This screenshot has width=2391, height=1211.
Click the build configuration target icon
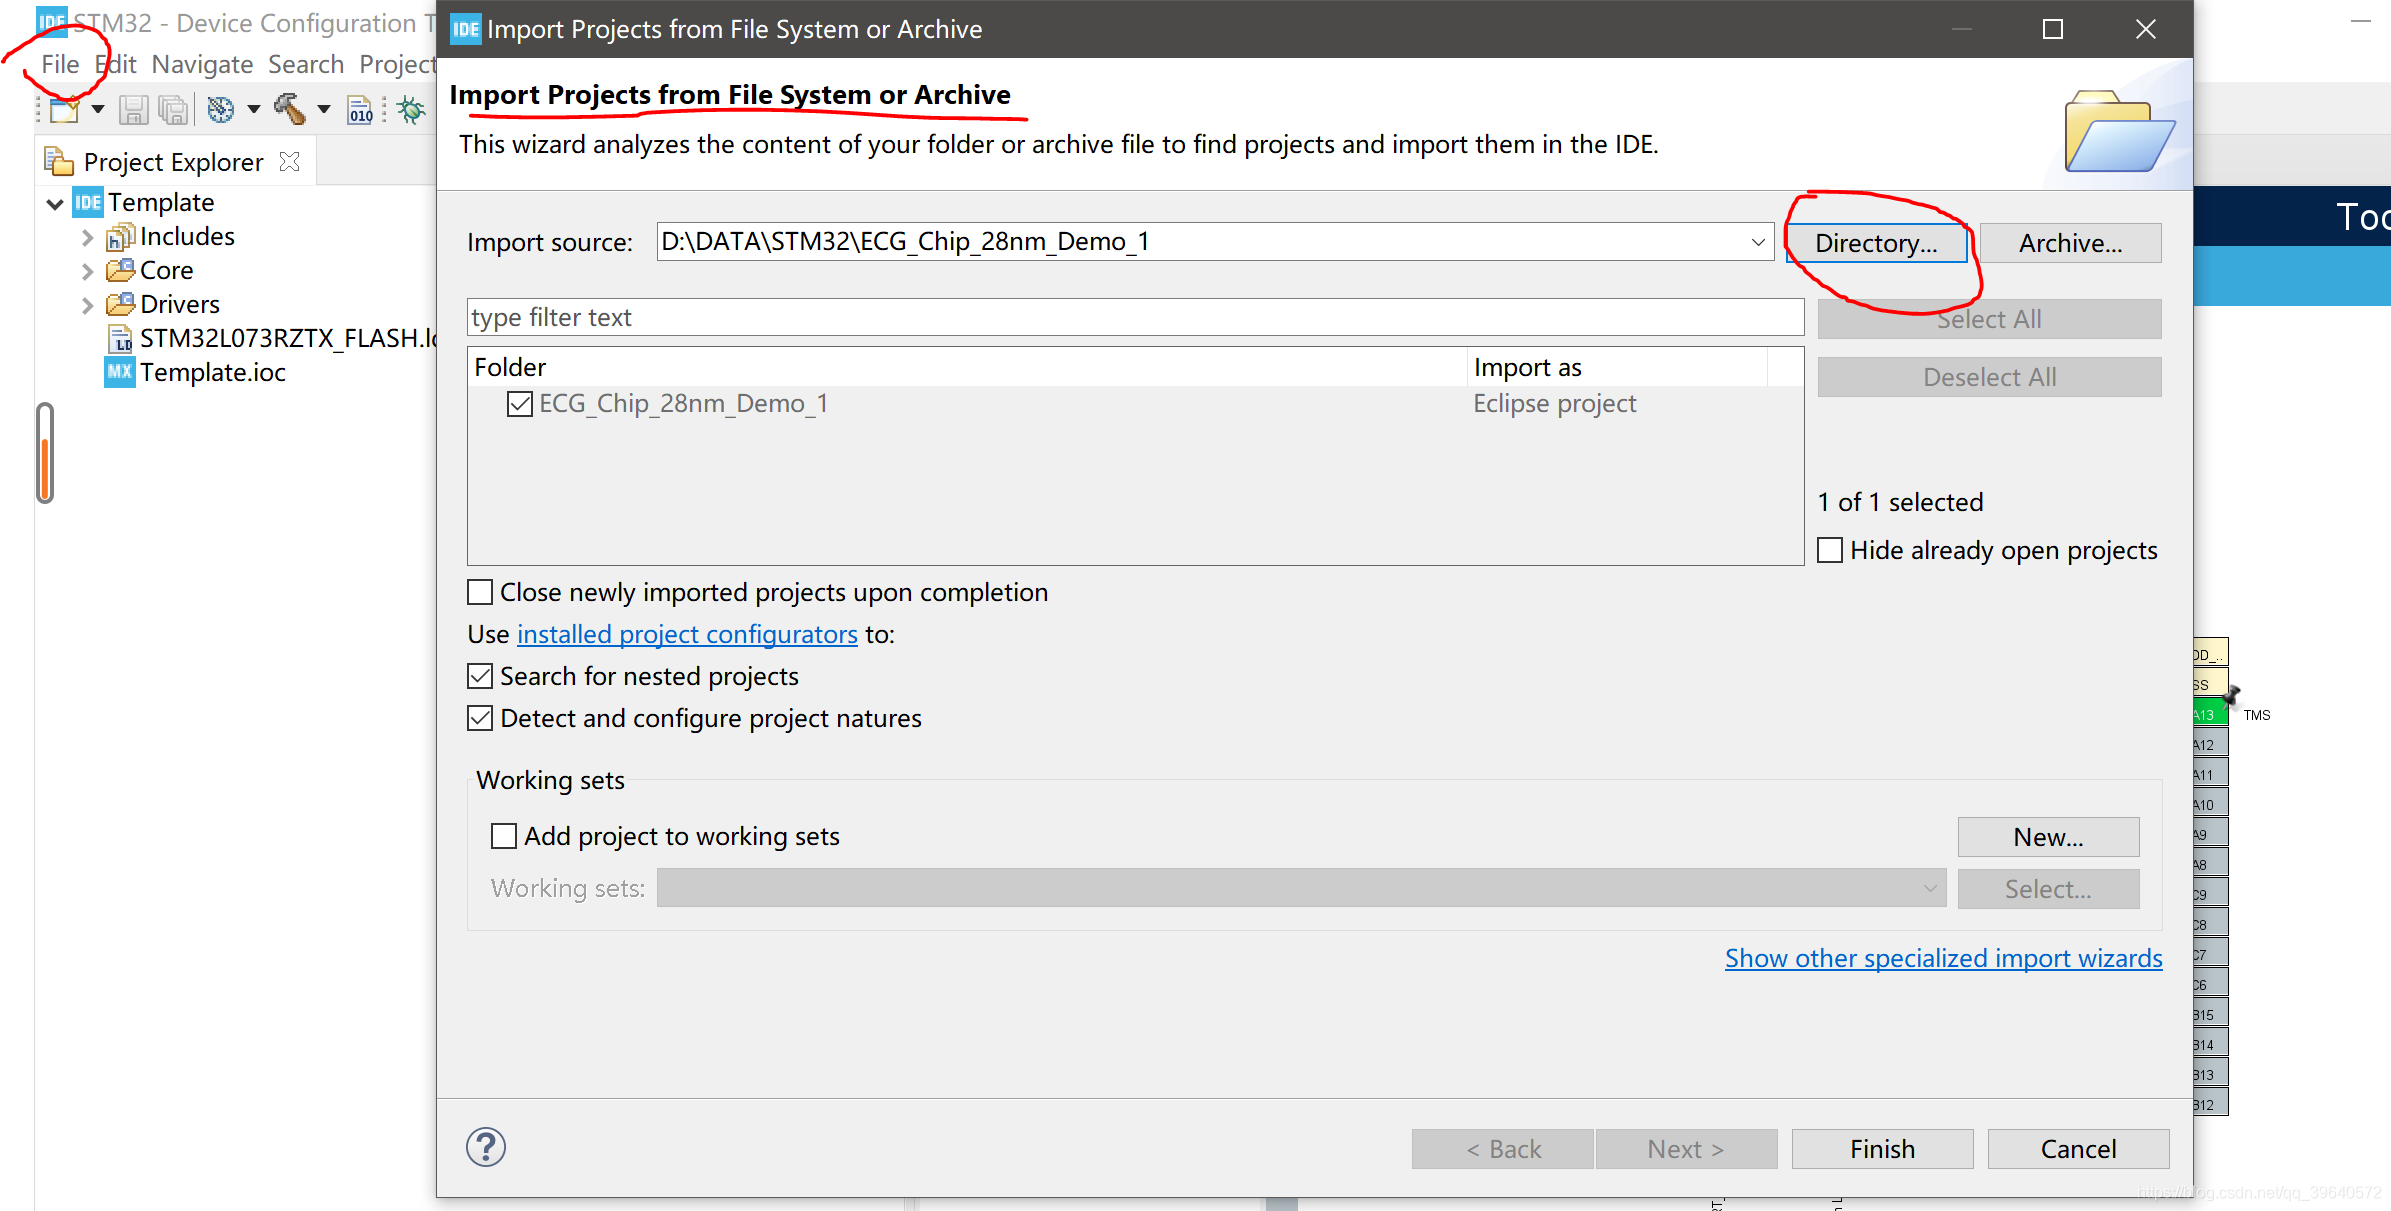pos(220,110)
